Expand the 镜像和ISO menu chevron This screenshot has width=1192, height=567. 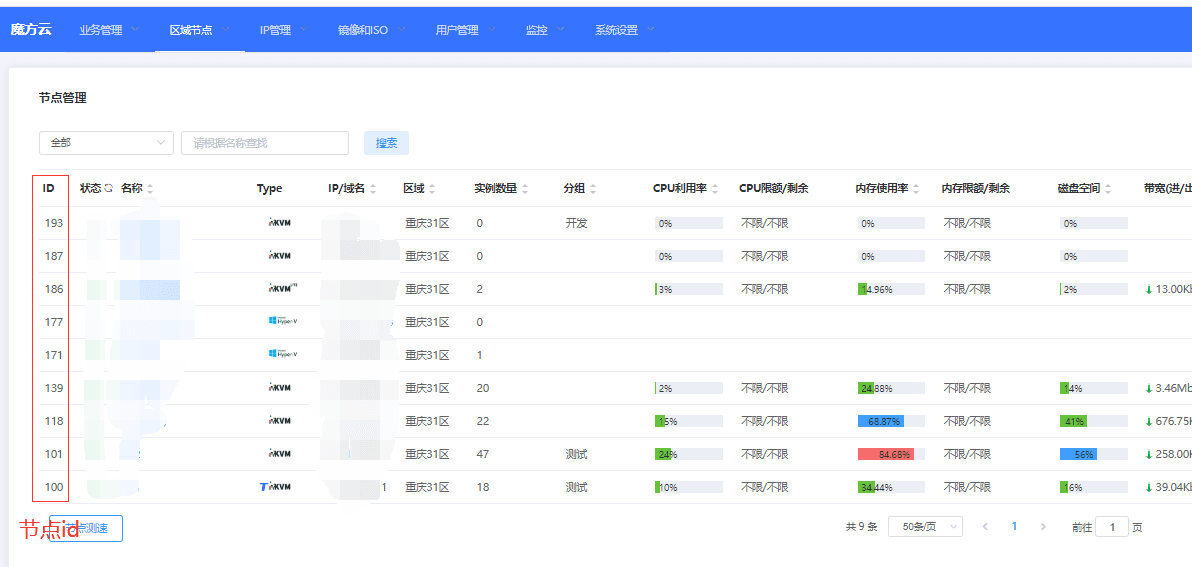(401, 30)
